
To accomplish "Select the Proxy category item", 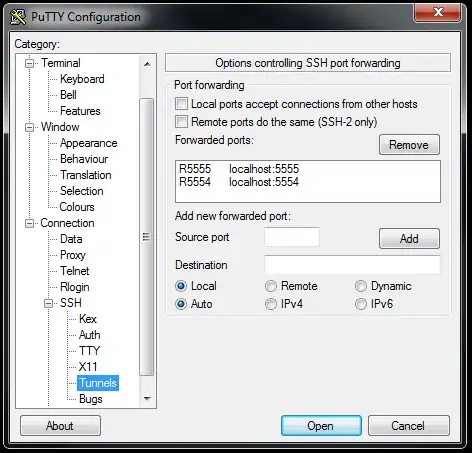I will tap(73, 255).
